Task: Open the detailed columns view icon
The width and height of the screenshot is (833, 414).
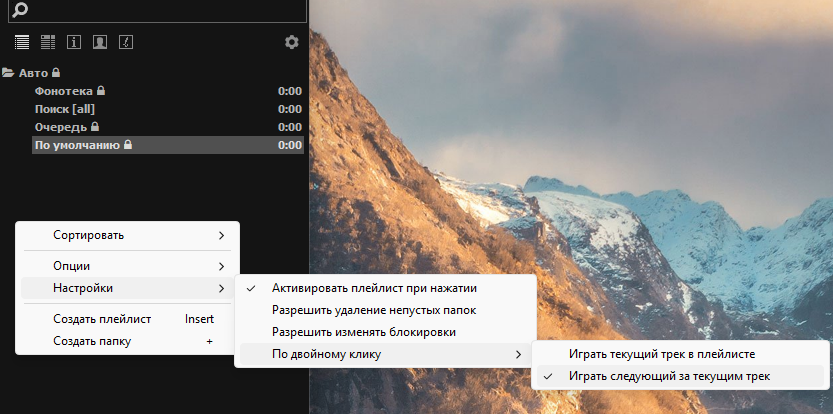Action: click(48, 42)
